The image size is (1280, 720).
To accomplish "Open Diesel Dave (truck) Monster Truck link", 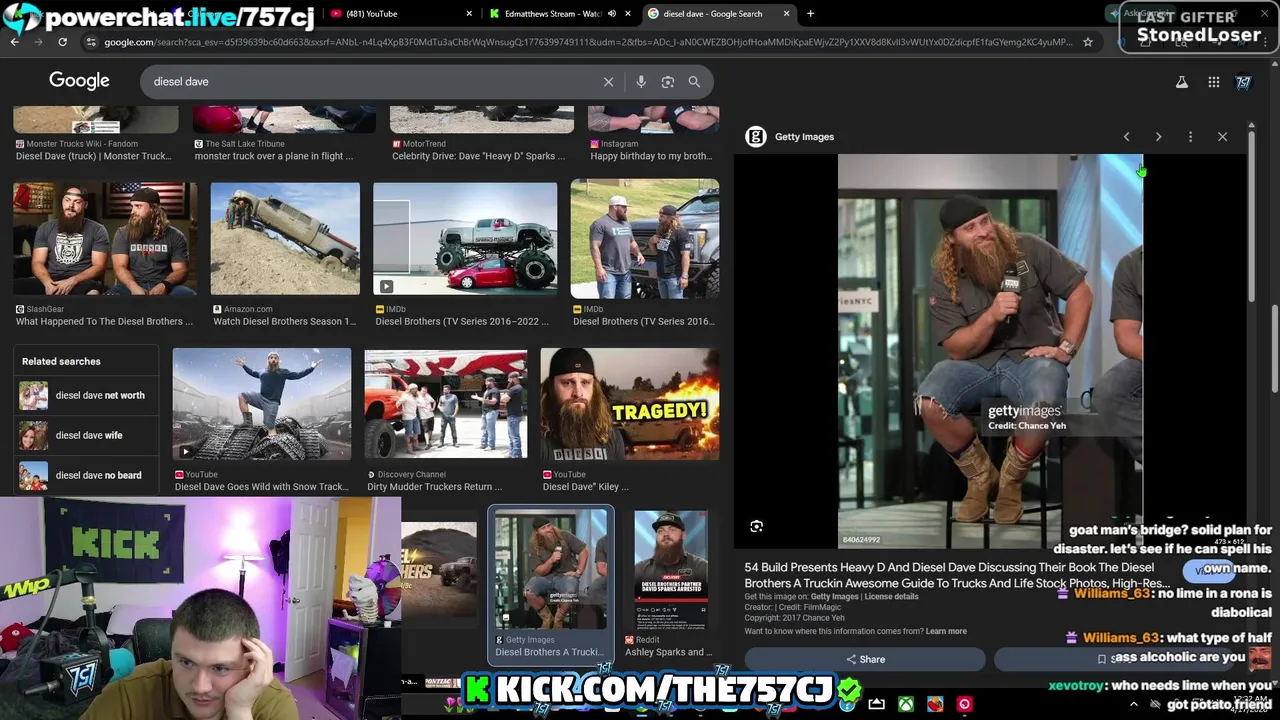I will click(x=93, y=156).
